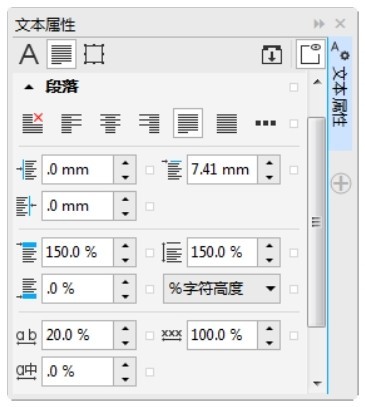Image resolution: width=365 pixels, height=407 pixels.
Task: Collapse the 段落 section triangle
Action: (29, 88)
